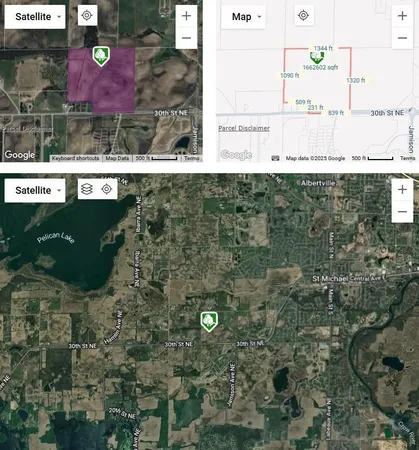Image resolution: width=419 pixels, height=450 pixels.
Task: Open Parcel Disclaimer link in top-right map
Action: click(244, 128)
